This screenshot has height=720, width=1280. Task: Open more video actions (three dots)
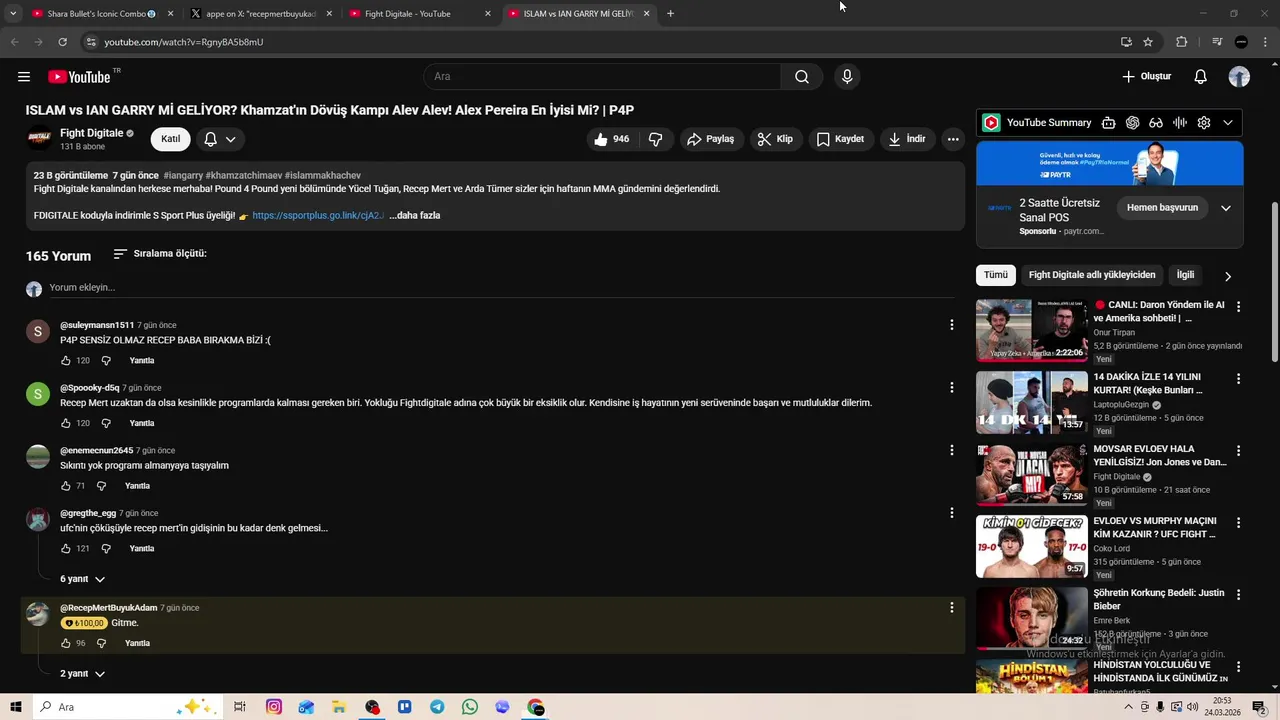[954, 139]
